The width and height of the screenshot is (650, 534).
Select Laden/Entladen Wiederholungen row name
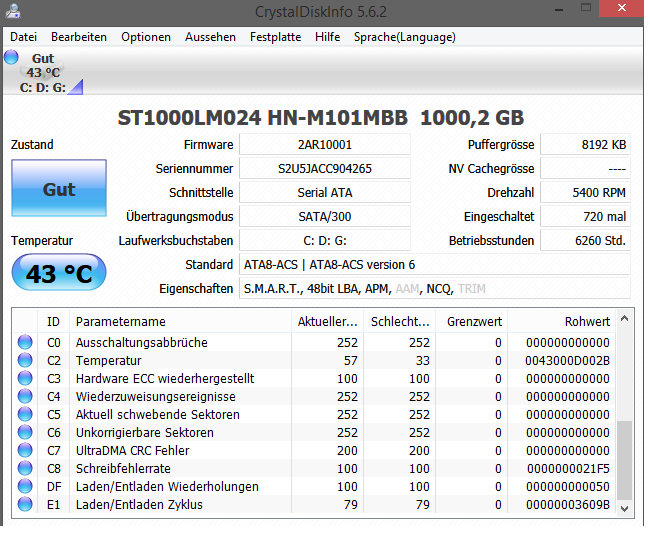click(167, 486)
